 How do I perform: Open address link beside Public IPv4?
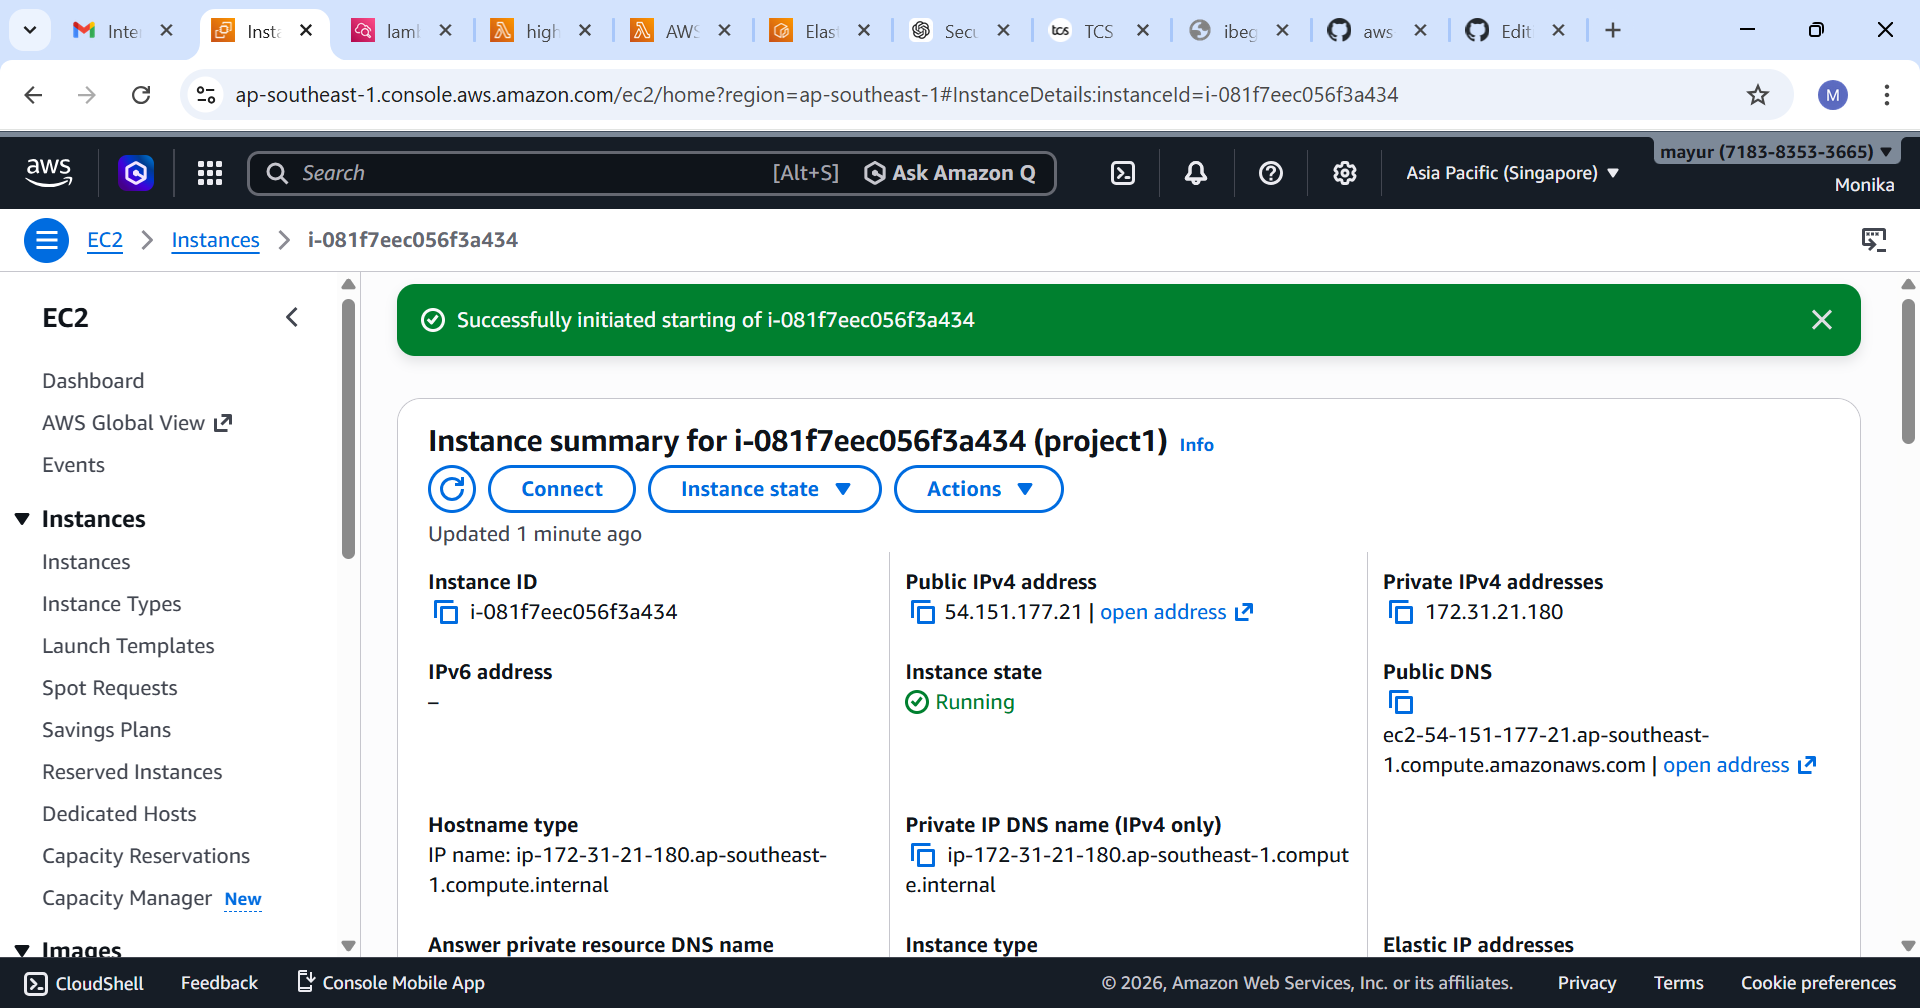click(1163, 611)
